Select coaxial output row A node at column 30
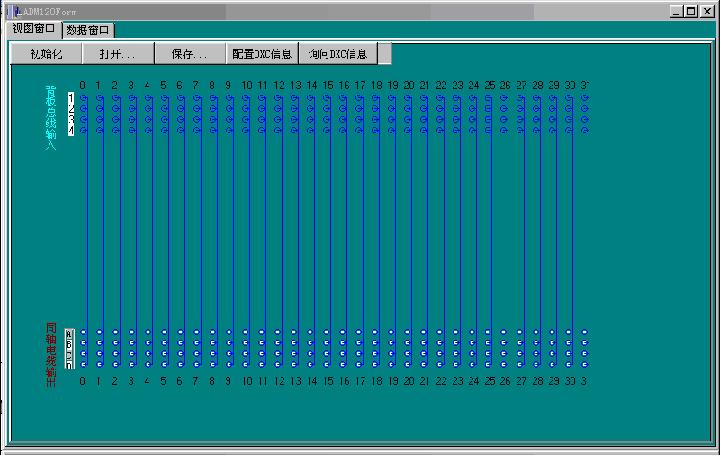This screenshot has height=457, width=721. pyautogui.click(x=569, y=332)
